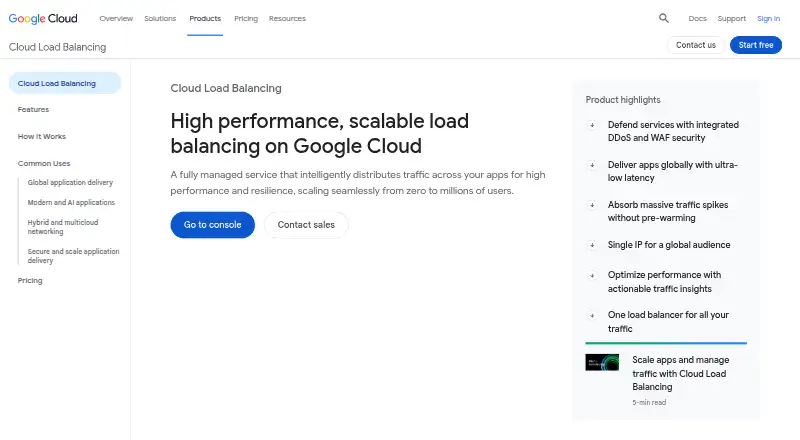Expand 'Single IP for a global audience' arrow
This screenshot has height=440, width=800.
[592, 246]
